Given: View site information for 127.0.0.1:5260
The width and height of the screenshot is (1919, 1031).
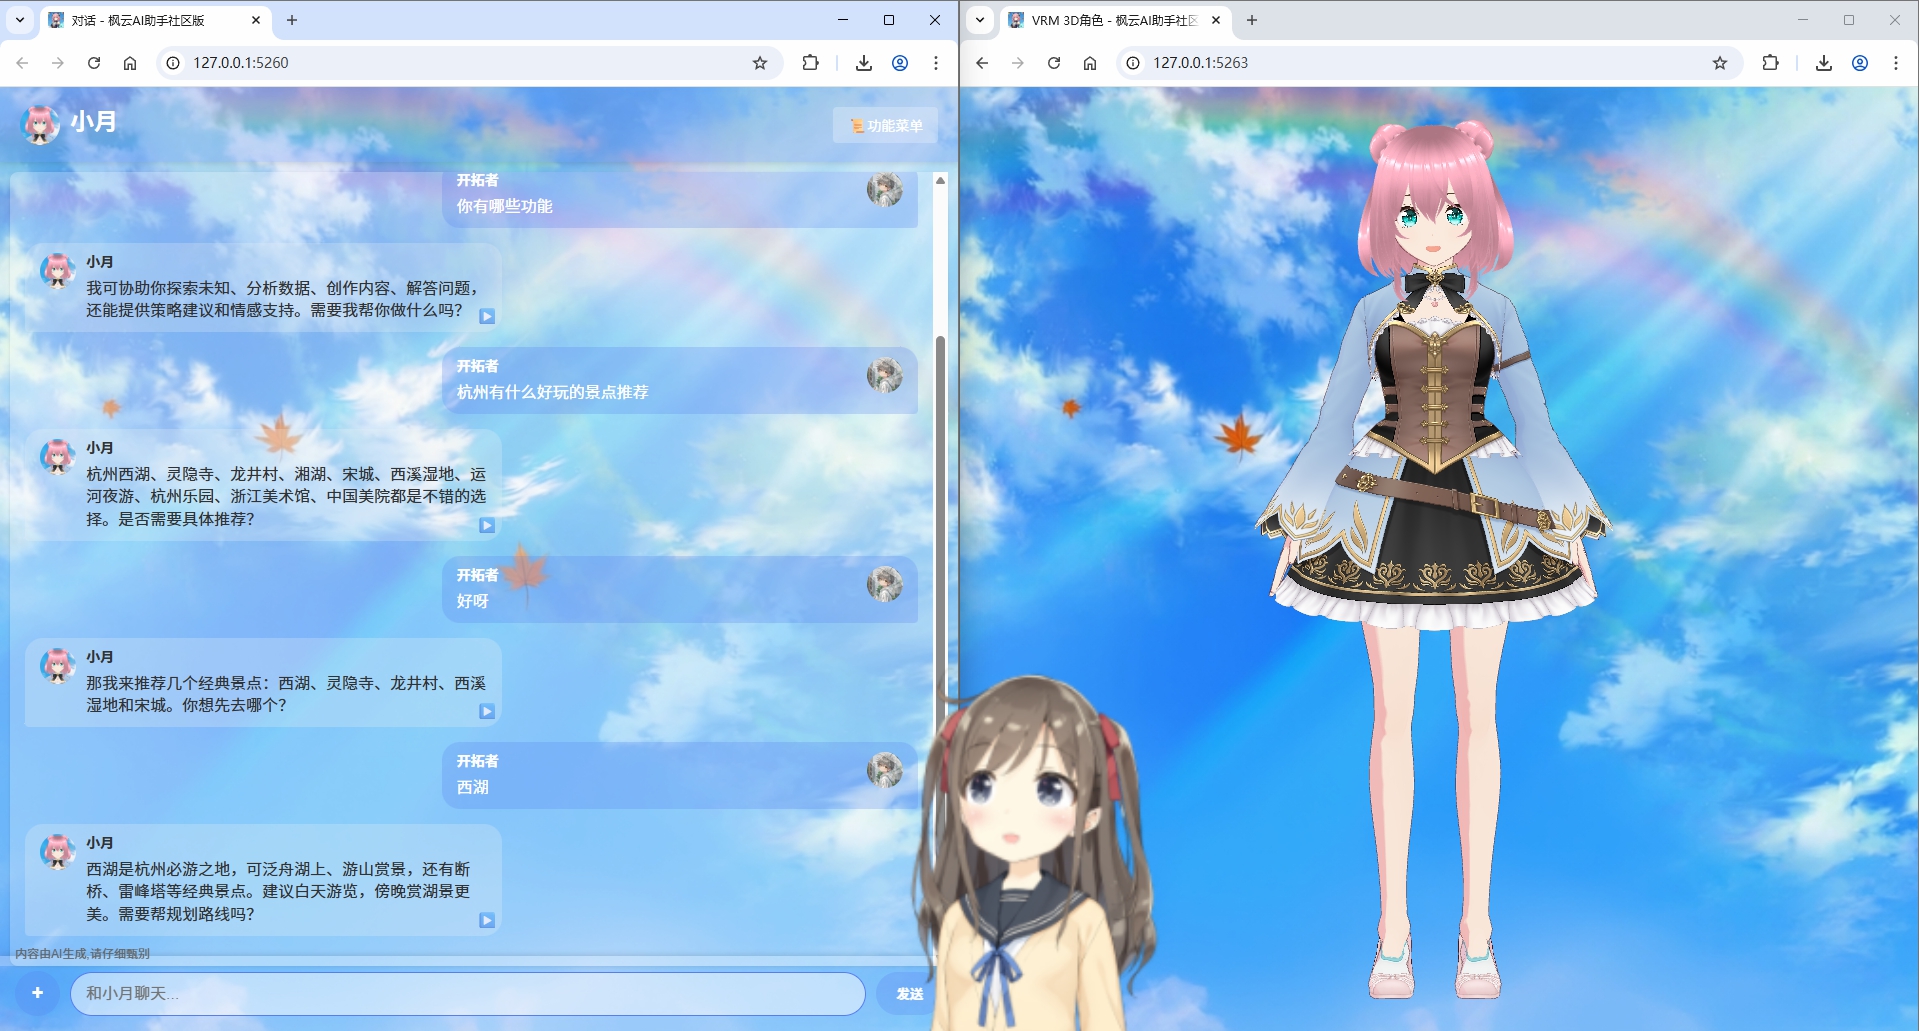Looking at the screenshot, I should pyautogui.click(x=173, y=63).
